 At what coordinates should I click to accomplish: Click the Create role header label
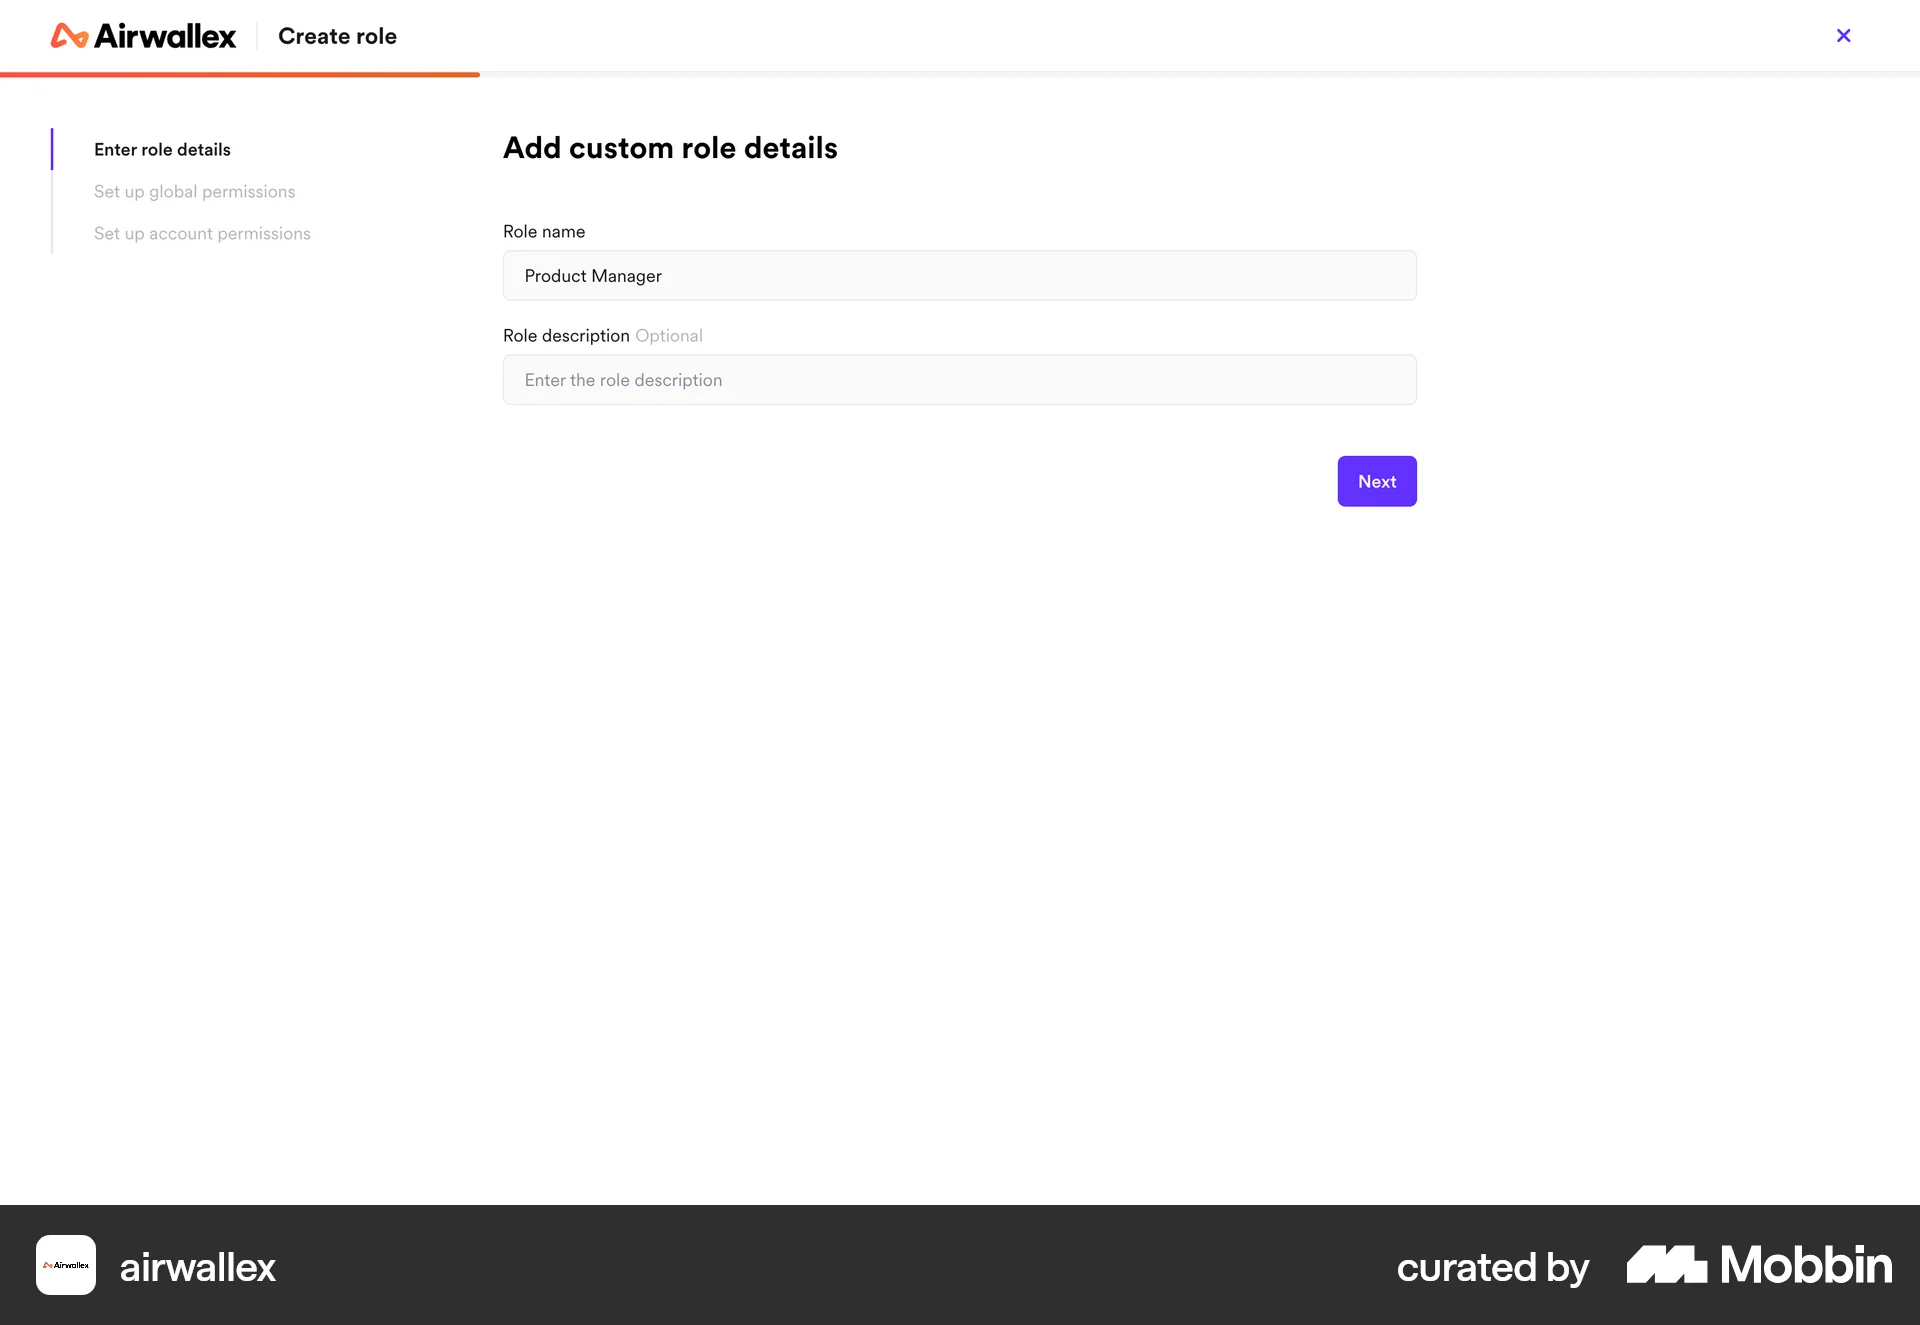(337, 36)
